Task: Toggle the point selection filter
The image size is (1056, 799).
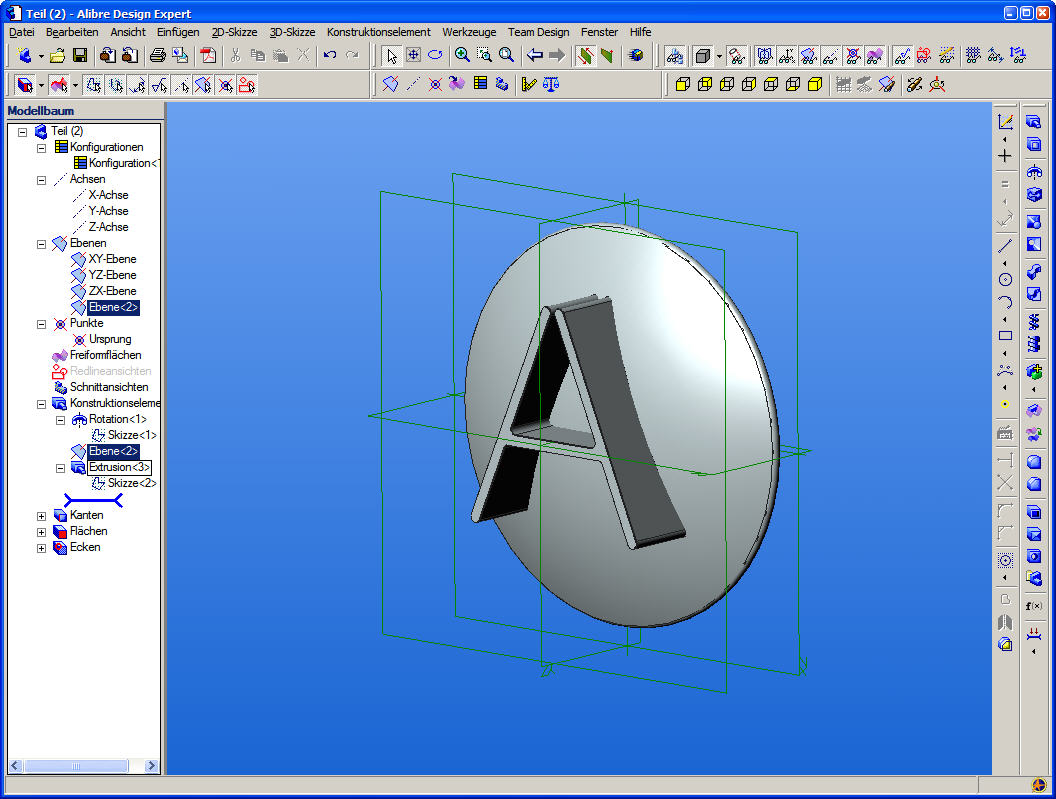Action: point(225,85)
